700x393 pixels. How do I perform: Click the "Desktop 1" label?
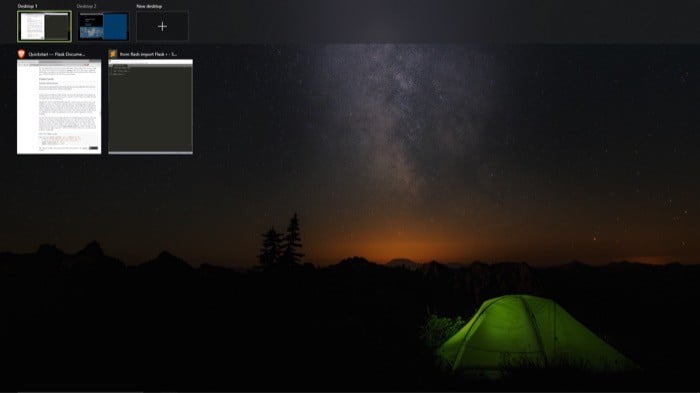tap(28, 6)
